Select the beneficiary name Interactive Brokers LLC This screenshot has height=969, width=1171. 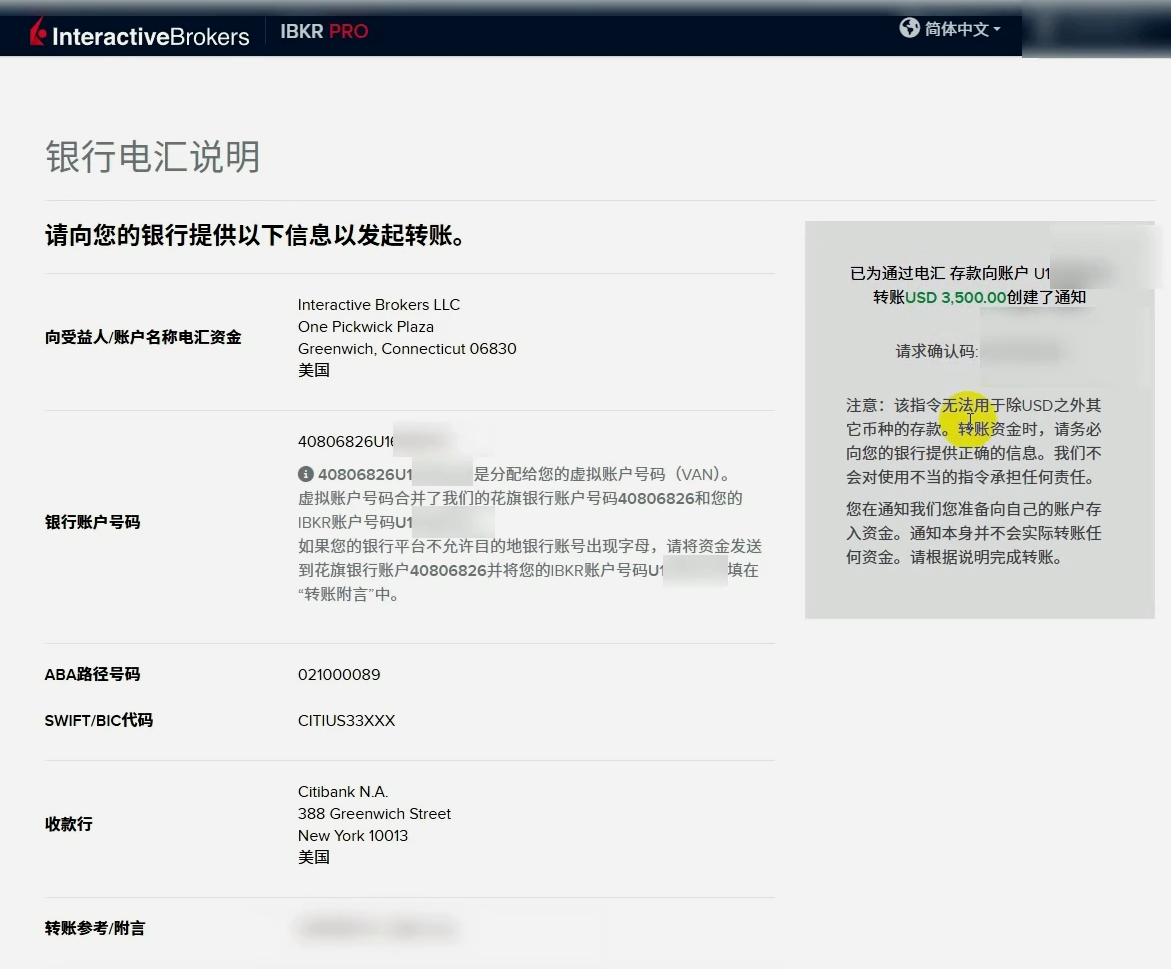[x=379, y=305]
